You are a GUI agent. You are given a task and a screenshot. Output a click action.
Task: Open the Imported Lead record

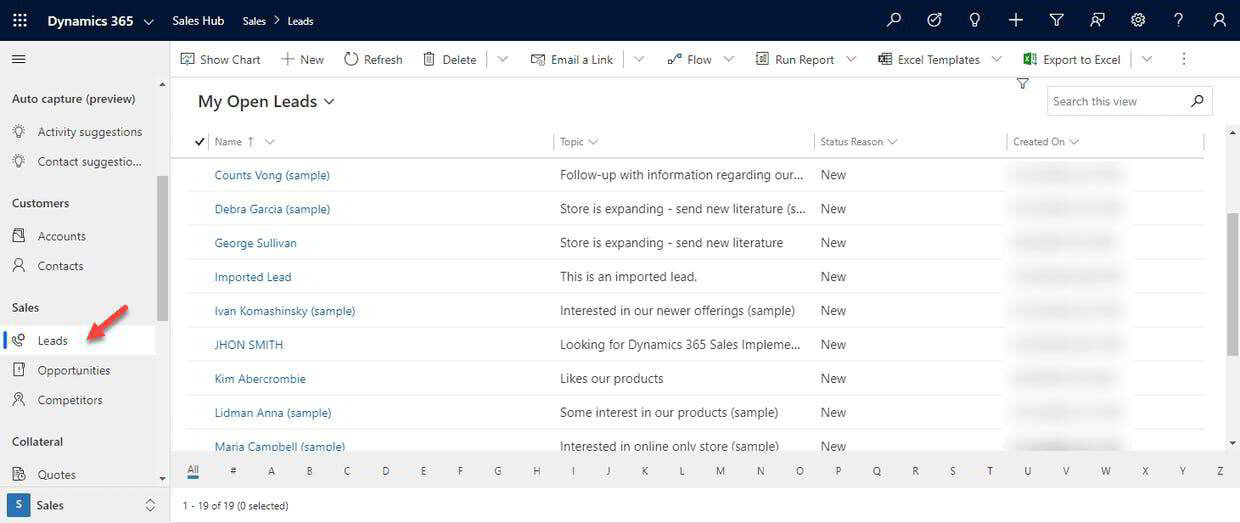tap(253, 277)
